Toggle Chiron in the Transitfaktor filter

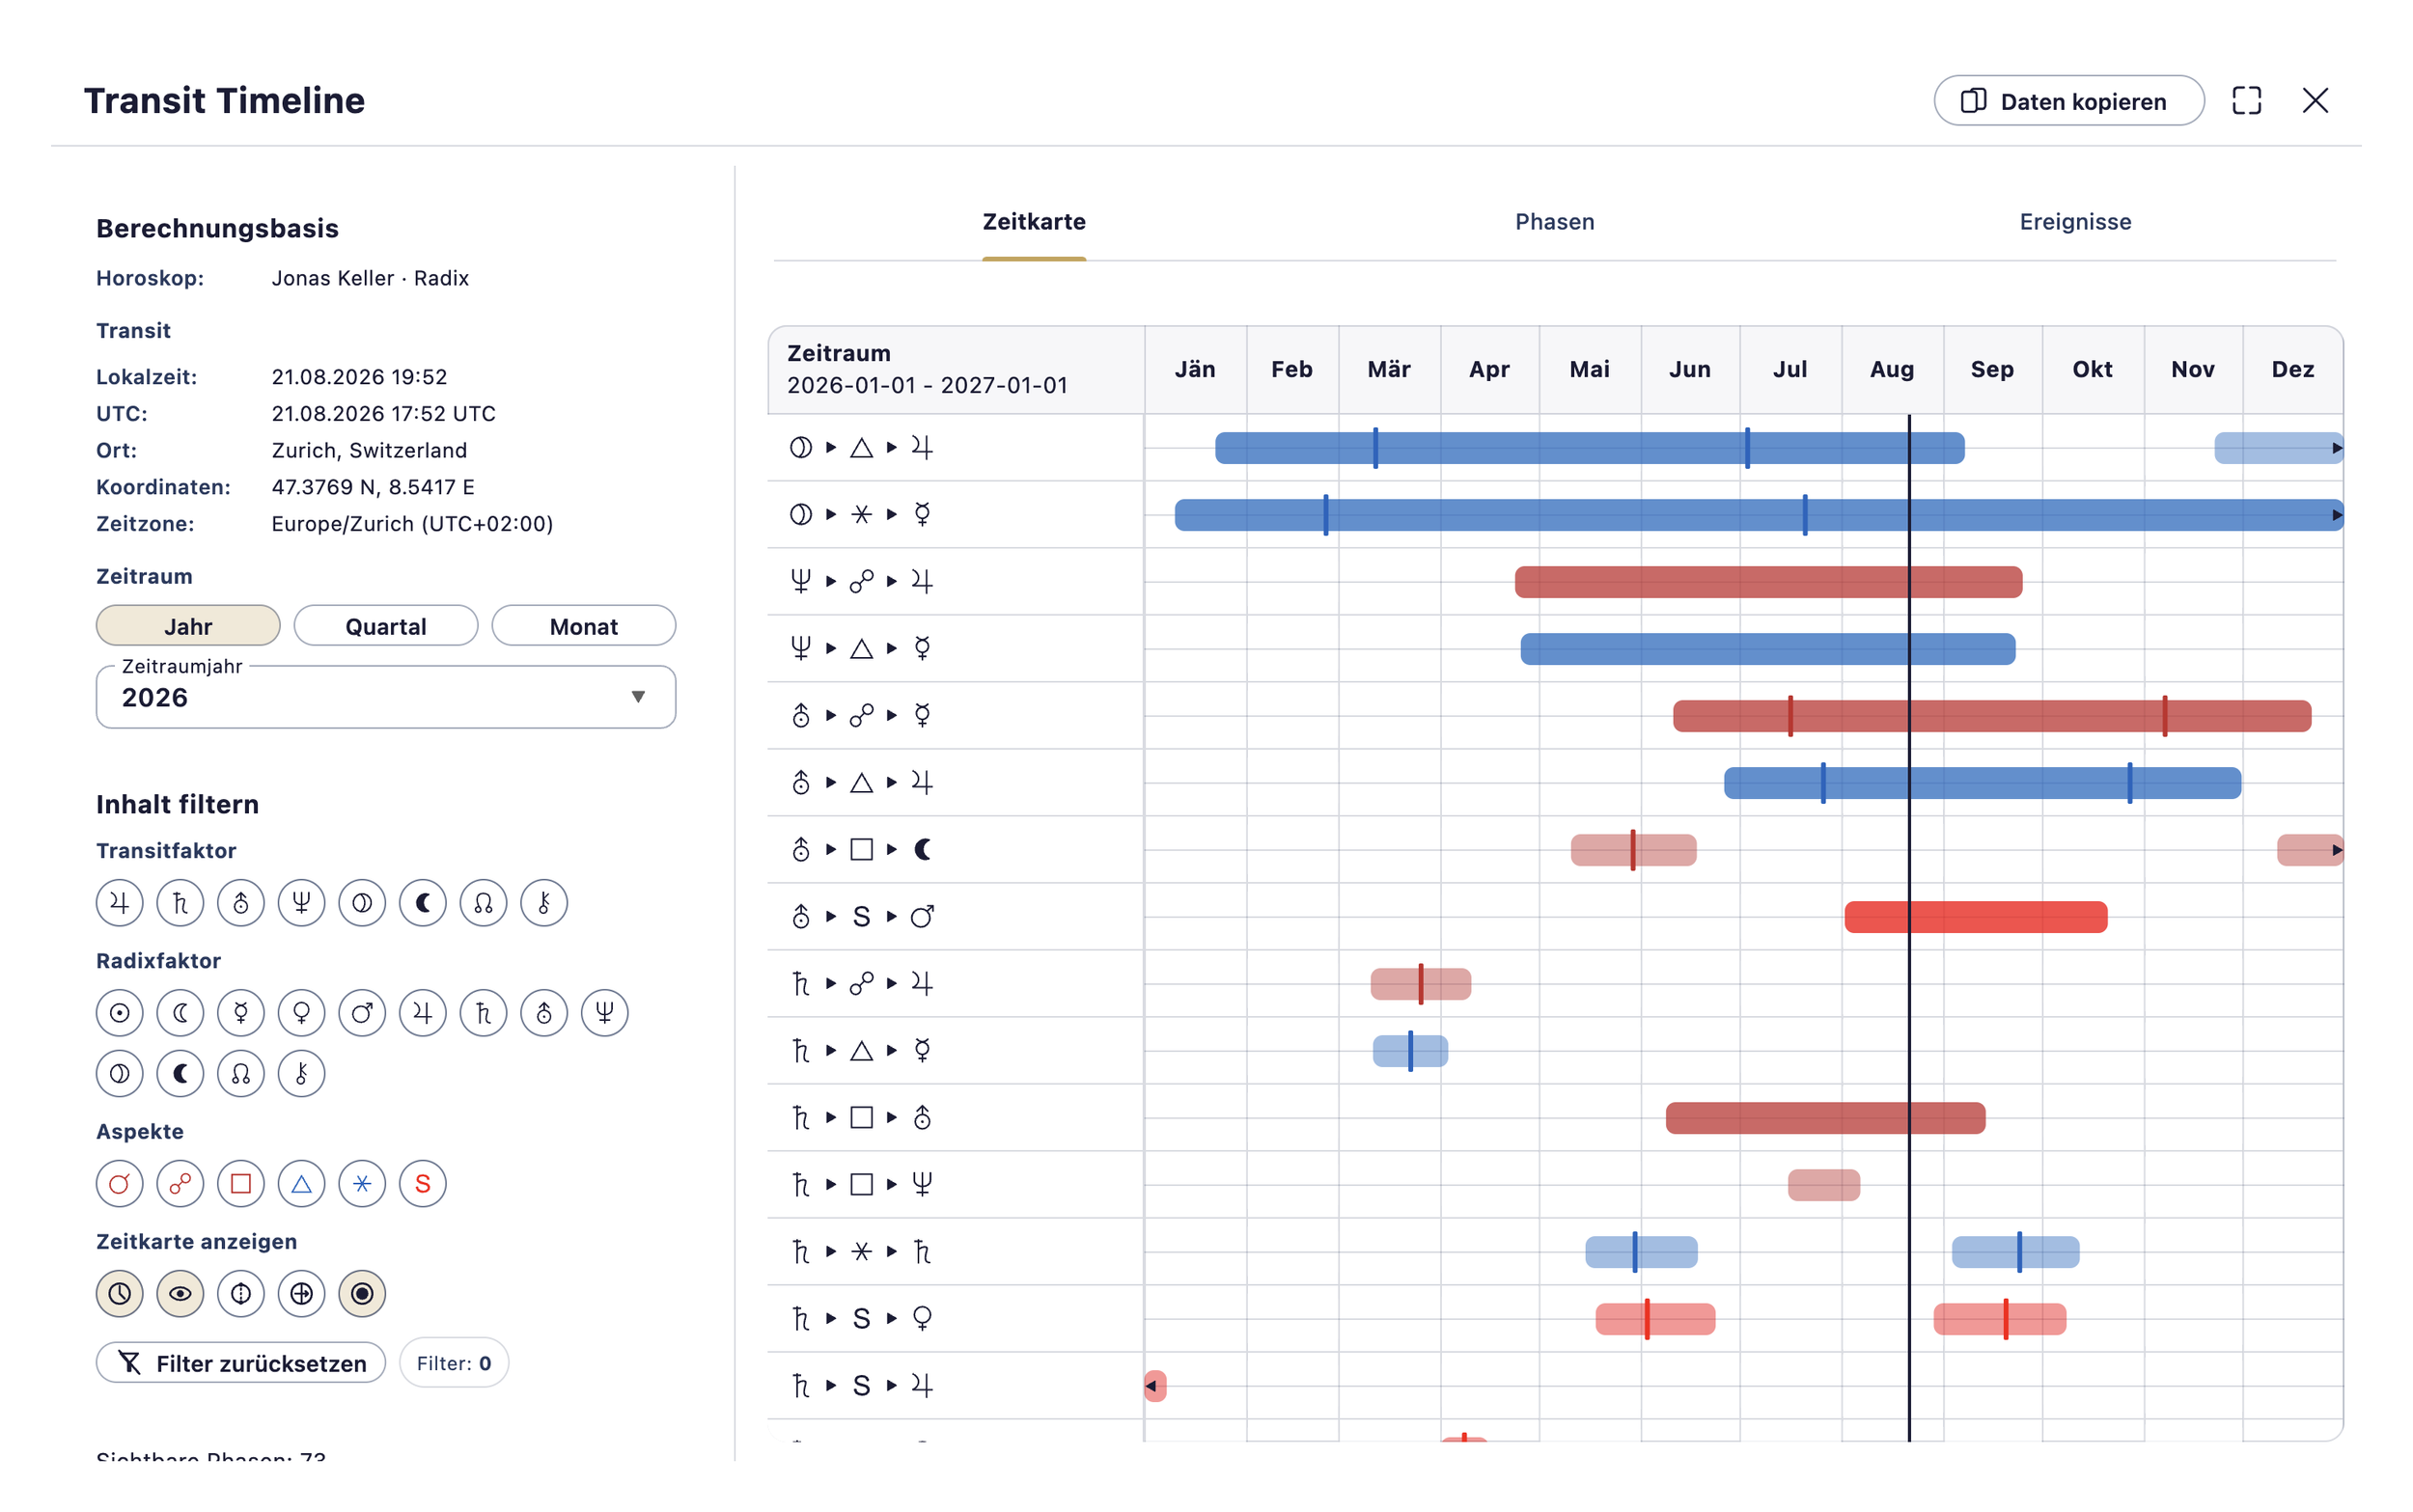coord(544,903)
